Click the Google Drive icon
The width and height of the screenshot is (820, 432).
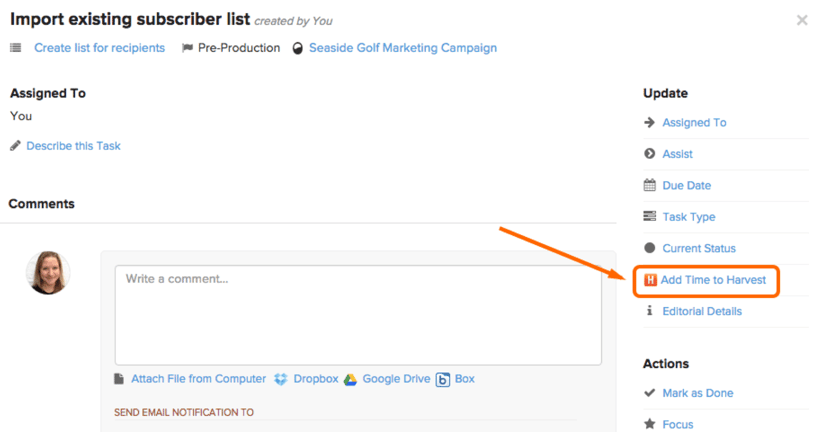351,379
